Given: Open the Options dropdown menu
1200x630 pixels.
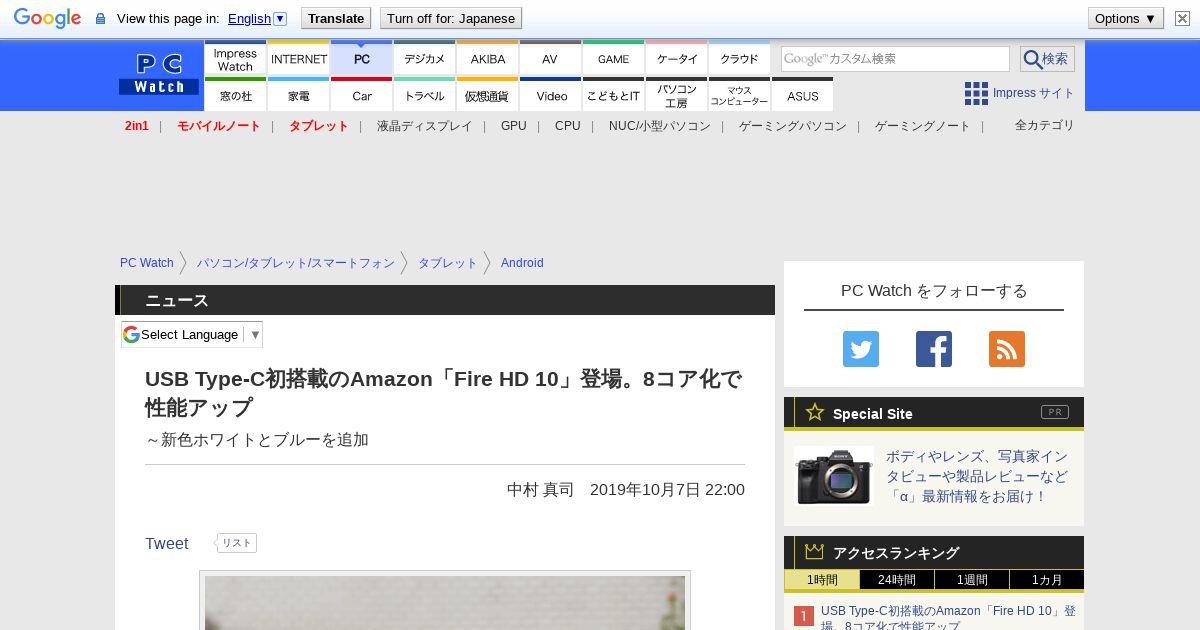Looking at the screenshot, I should pos(1125,18).
